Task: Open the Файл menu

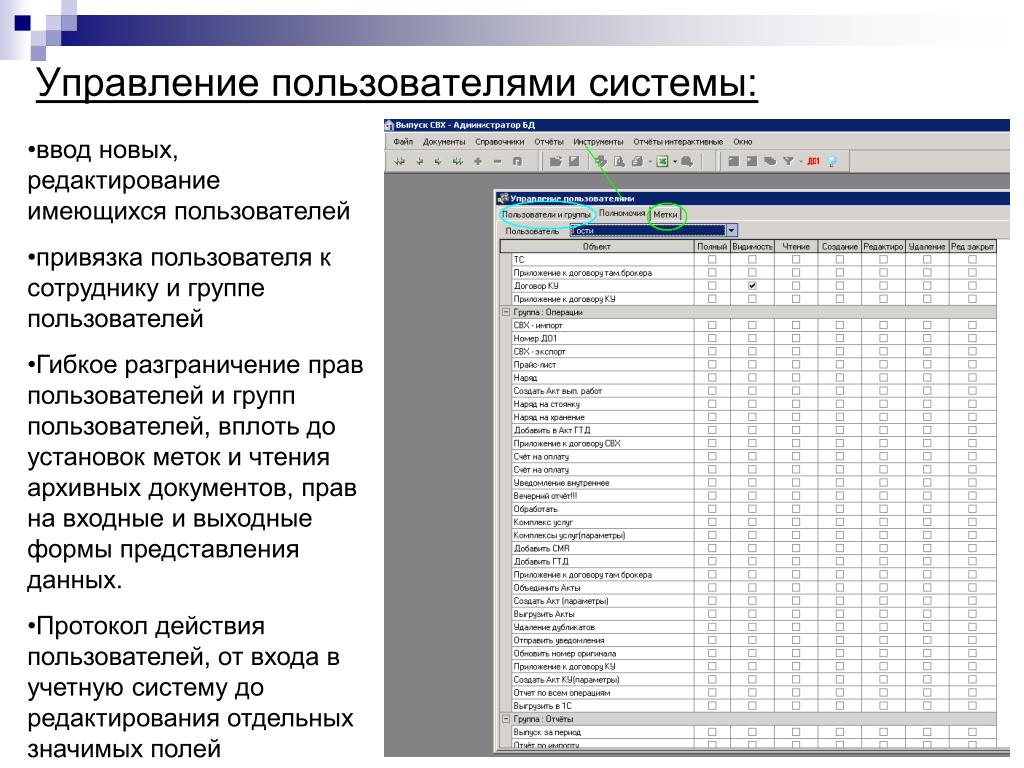Action: tap(403, 142)
